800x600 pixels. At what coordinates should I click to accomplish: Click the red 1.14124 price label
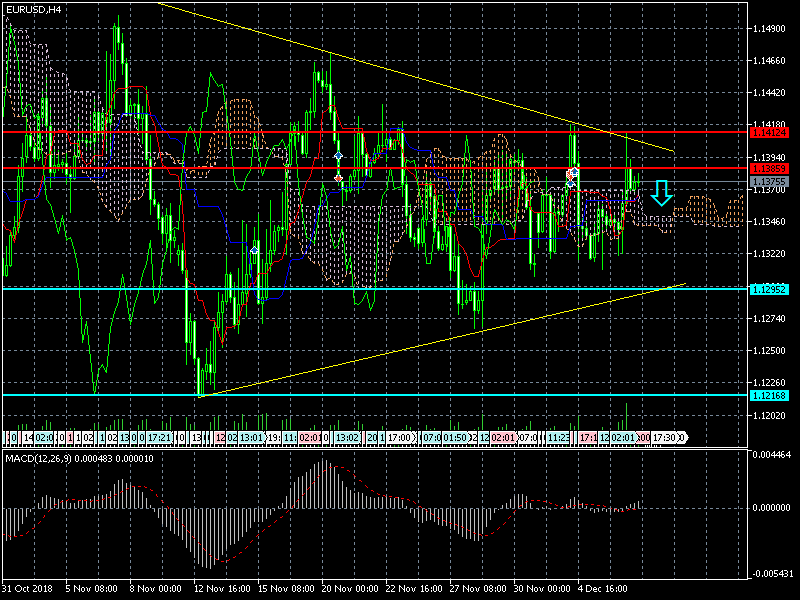click(769, 132)
